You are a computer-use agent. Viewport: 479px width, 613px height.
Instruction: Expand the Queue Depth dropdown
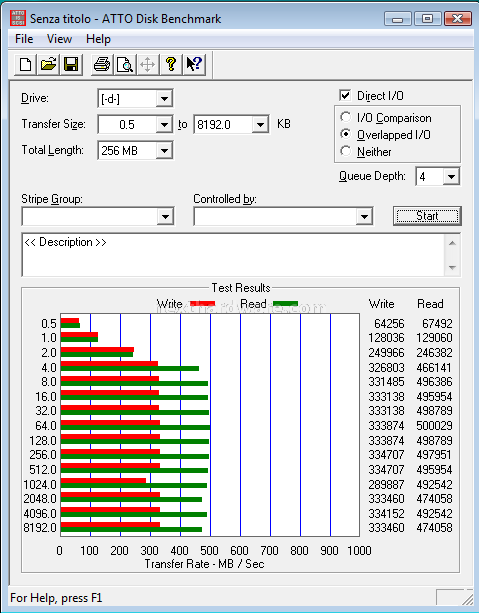(x=451, y=176)
